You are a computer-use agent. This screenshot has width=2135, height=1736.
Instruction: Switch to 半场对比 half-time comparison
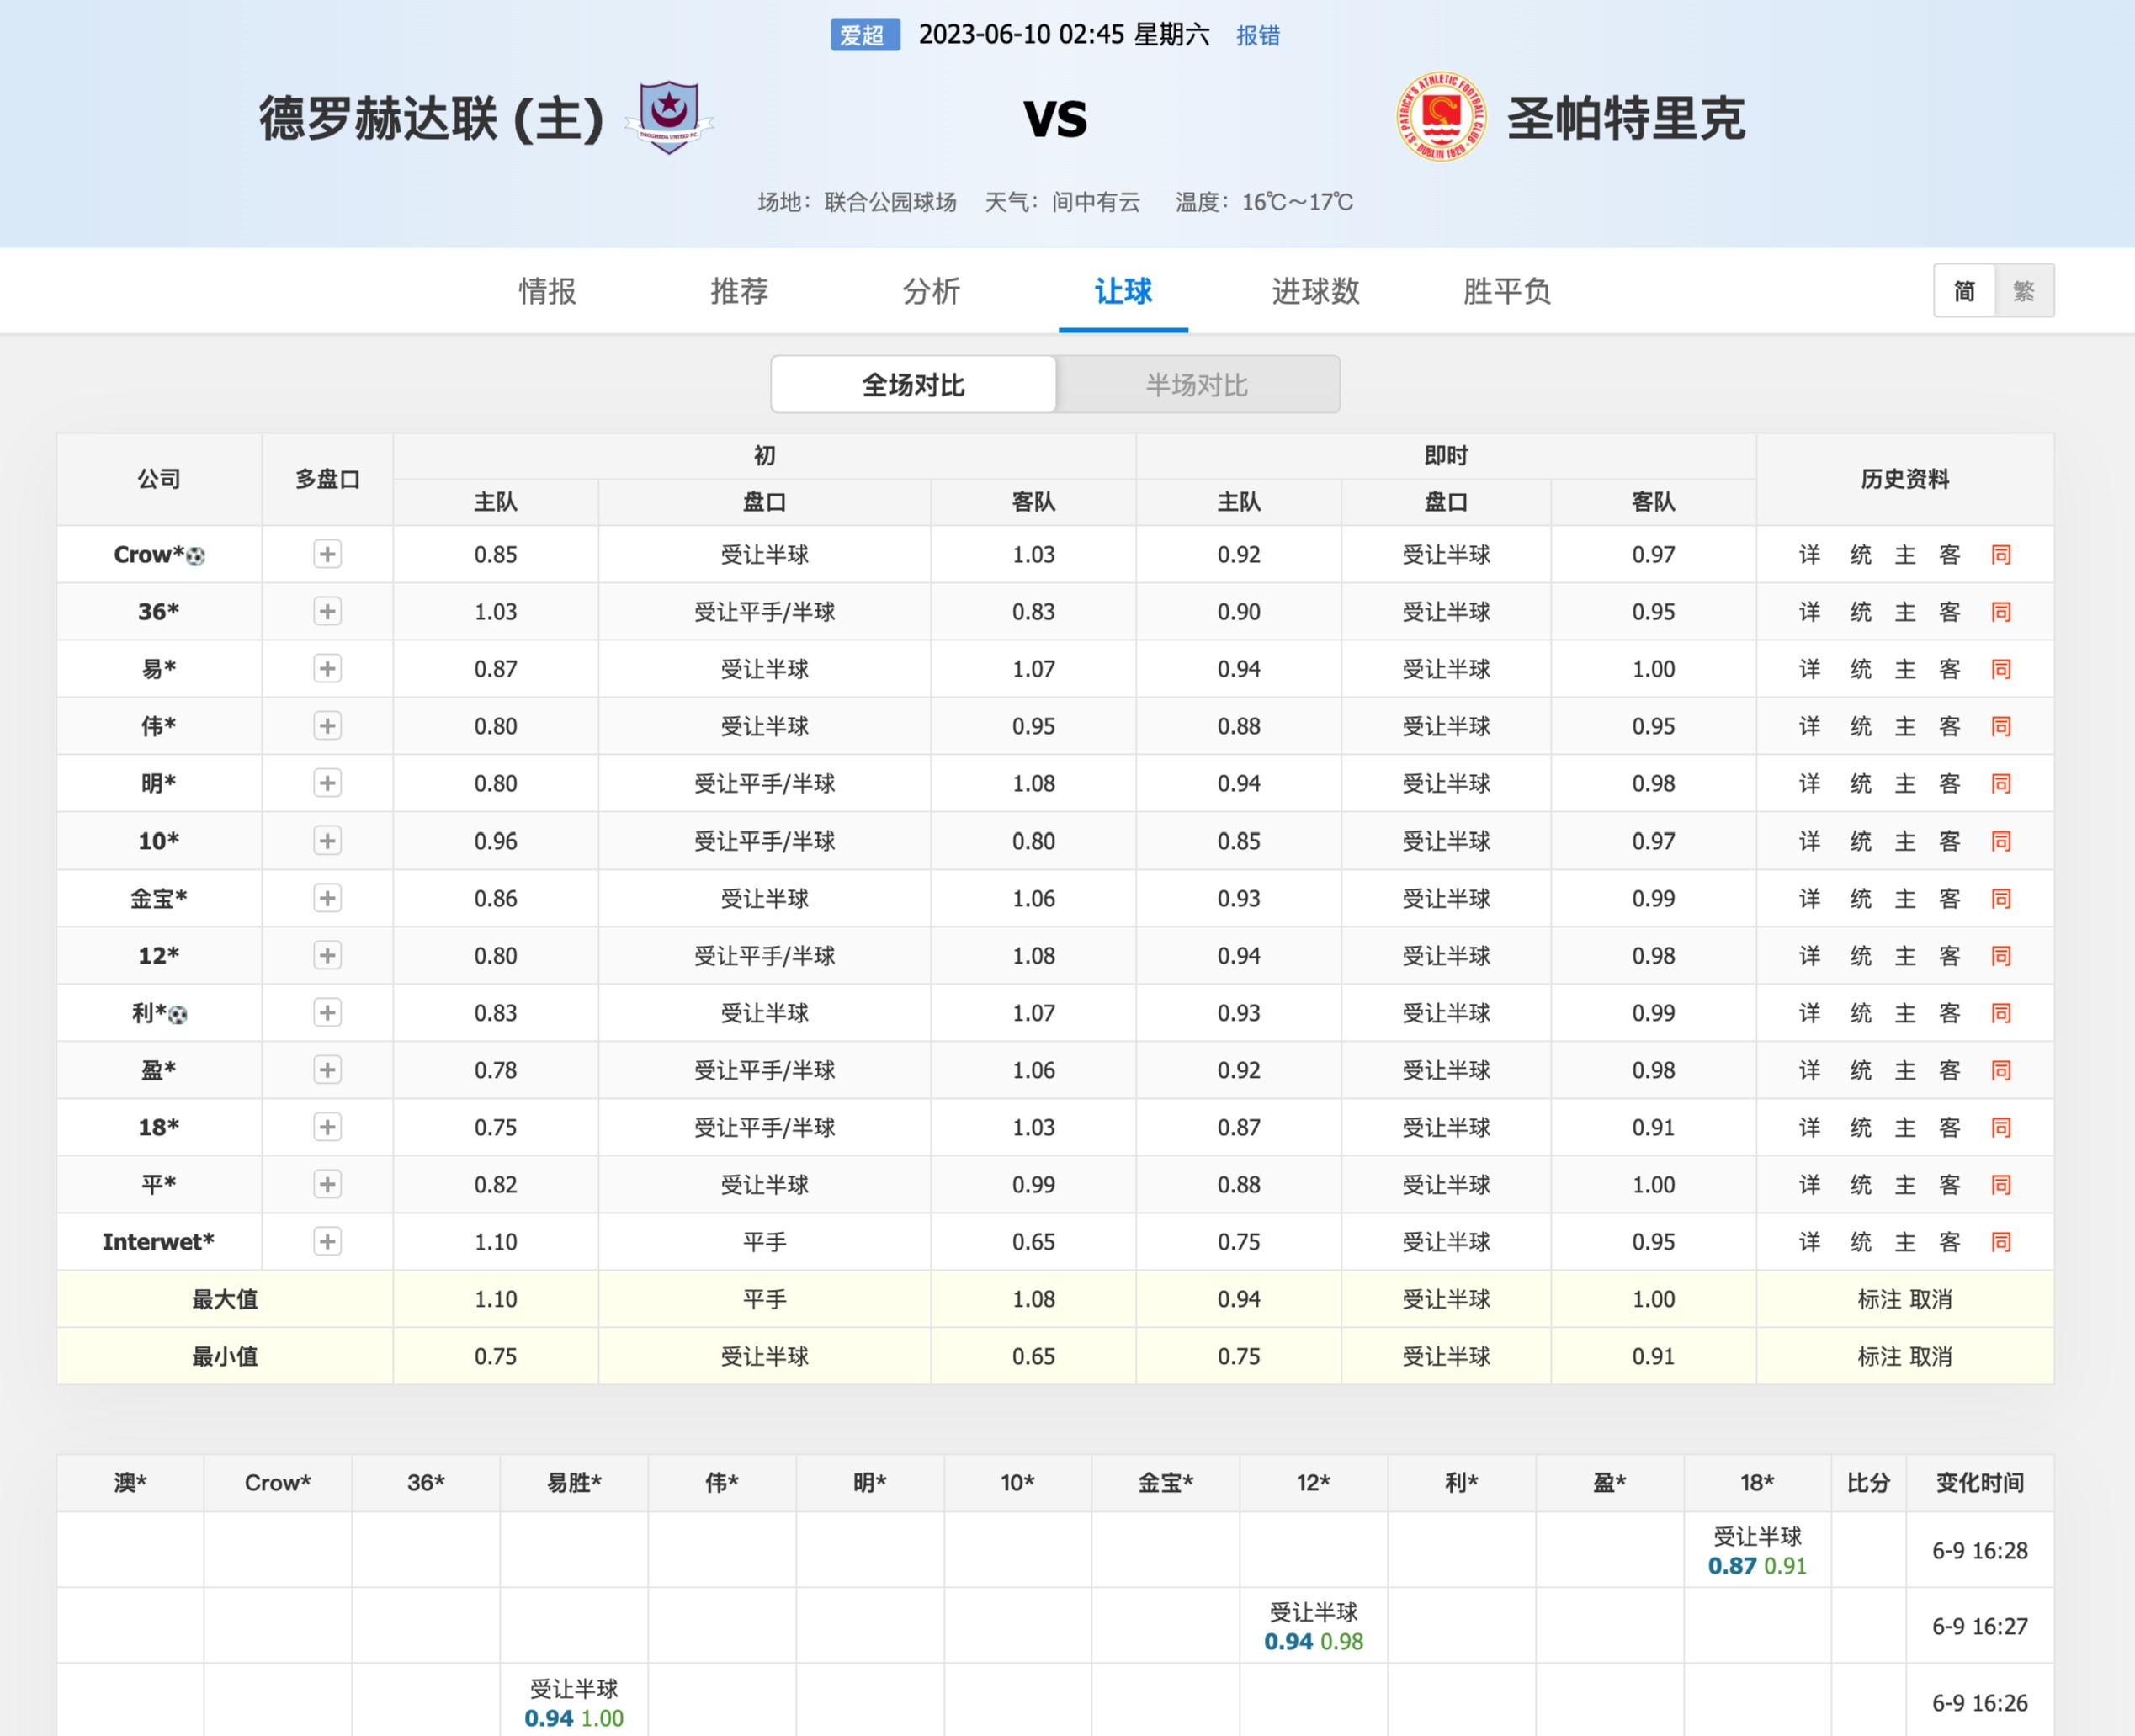(1197, 384)
